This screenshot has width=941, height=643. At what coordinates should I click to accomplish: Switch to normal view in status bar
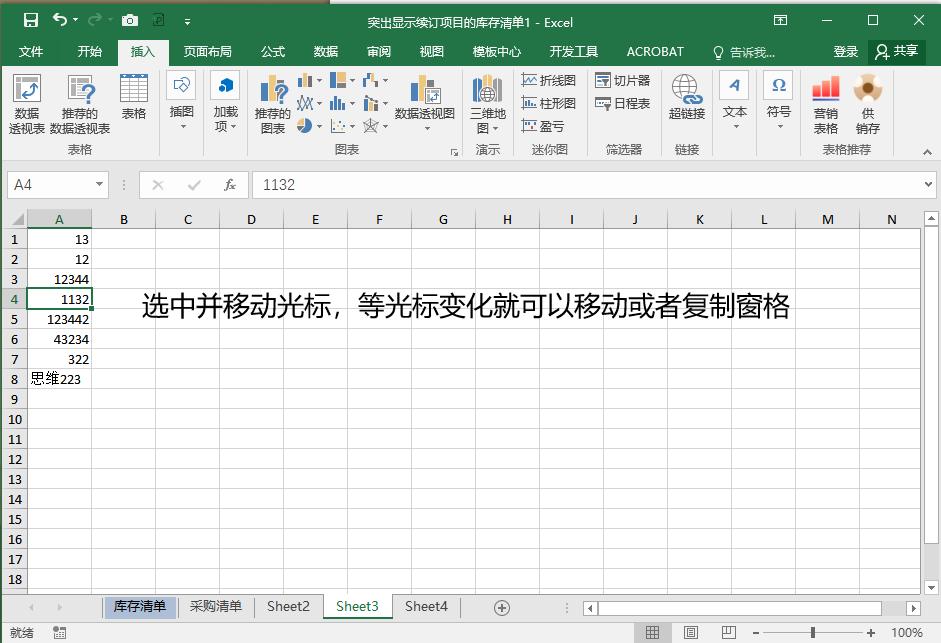click(x=653, y=631)
